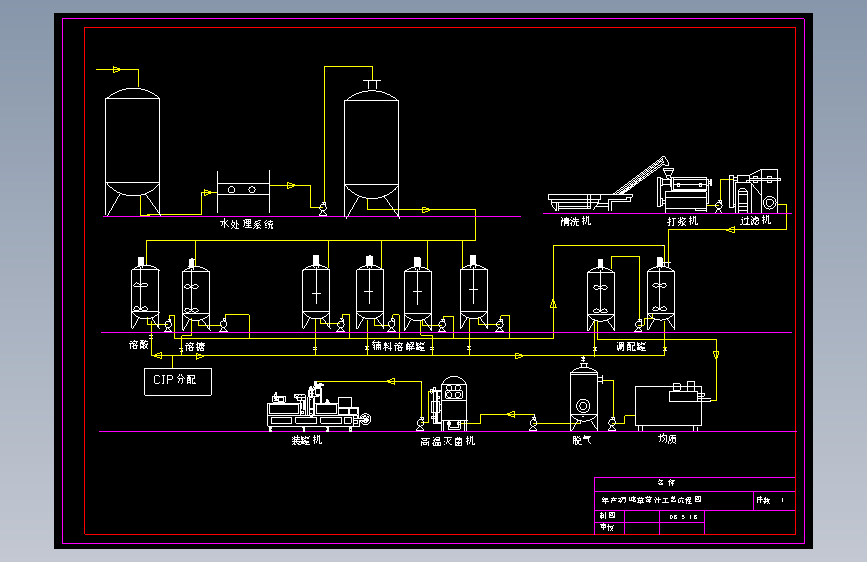Viewport: 867px width, 562px height.
Task: Click the 溶糖 label
Action: tap(195, 346)
